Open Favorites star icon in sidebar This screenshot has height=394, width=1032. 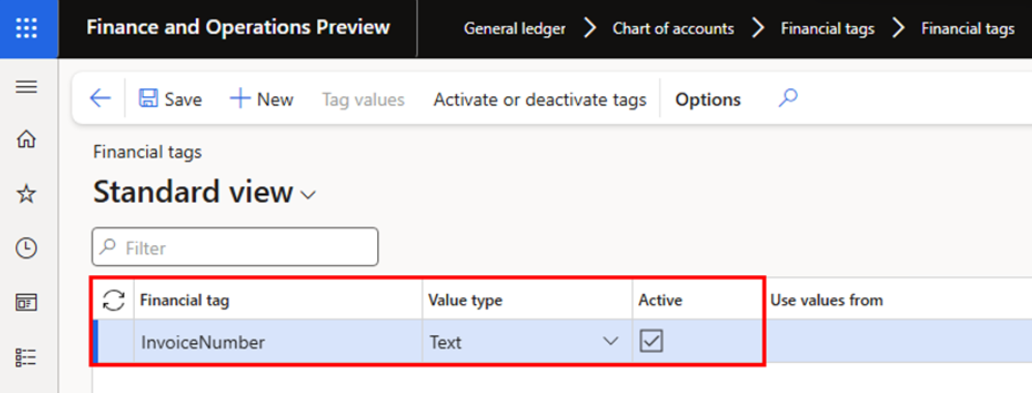coord(26,194)
